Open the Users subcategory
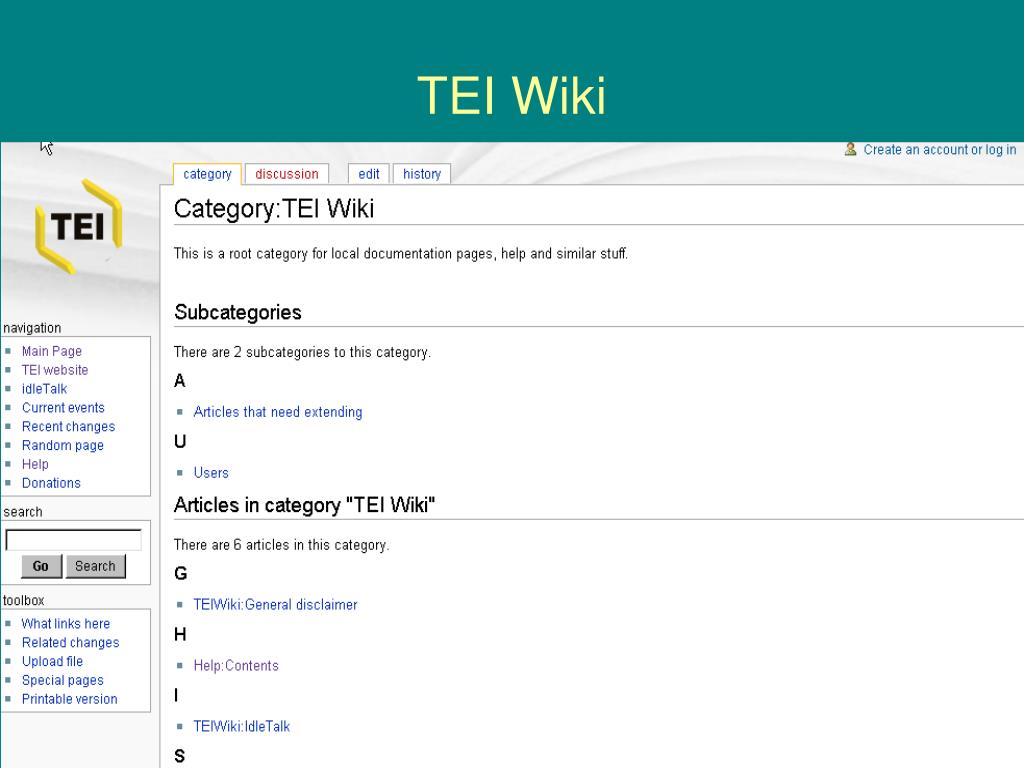Screen dimensions: 1024x768 click(211, 473)
